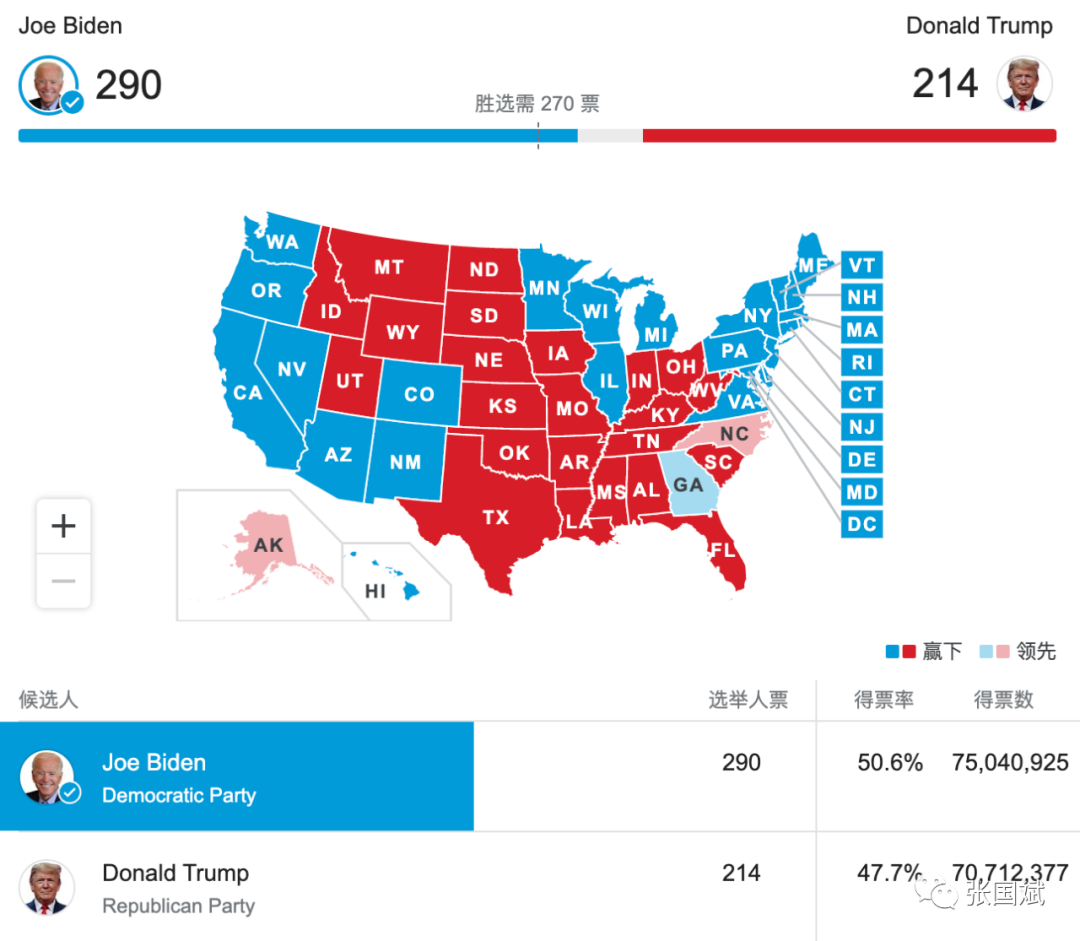Click Trump's portrait in candidate table
The height and width of the screenshot is (941, 1080).
point(46,887)
